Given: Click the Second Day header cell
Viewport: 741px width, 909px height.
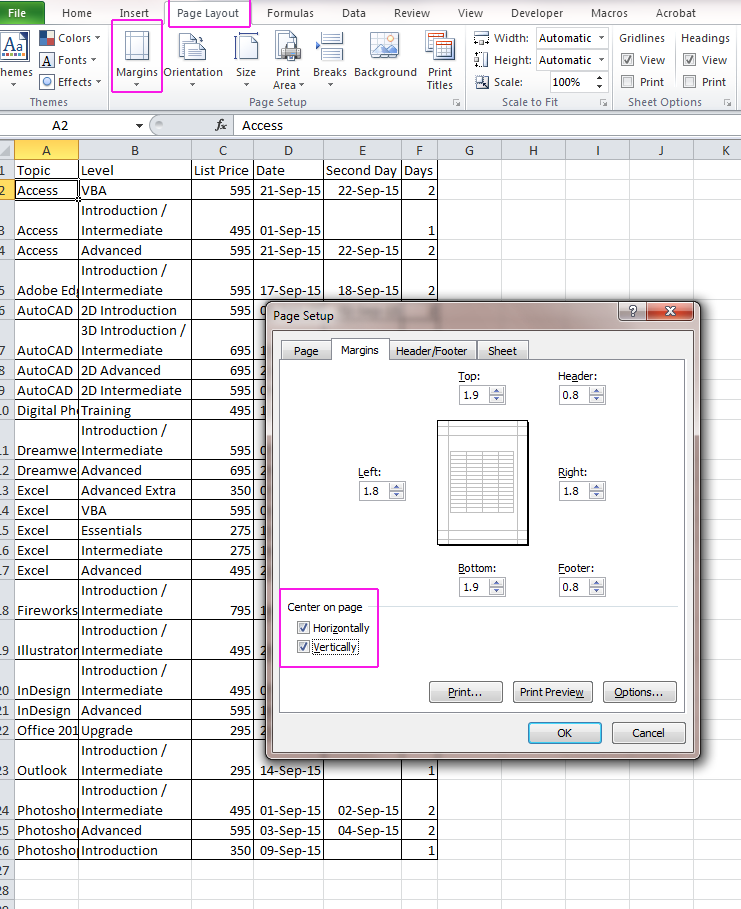Looking at the screenshot, I should click(362, 170).
